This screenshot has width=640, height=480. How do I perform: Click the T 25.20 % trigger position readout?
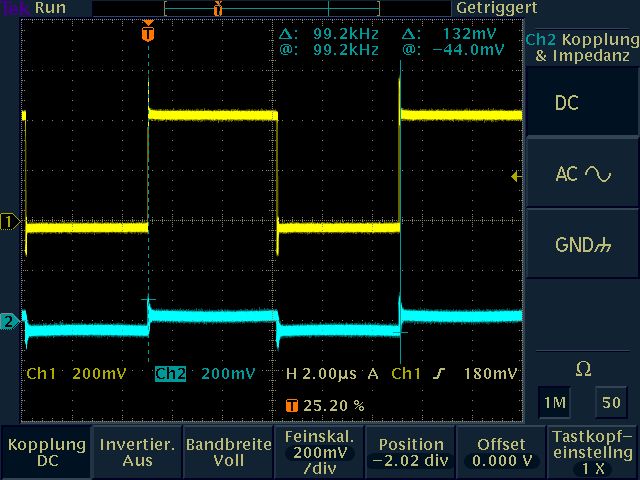pyautogui.click(x=325, y=406)
